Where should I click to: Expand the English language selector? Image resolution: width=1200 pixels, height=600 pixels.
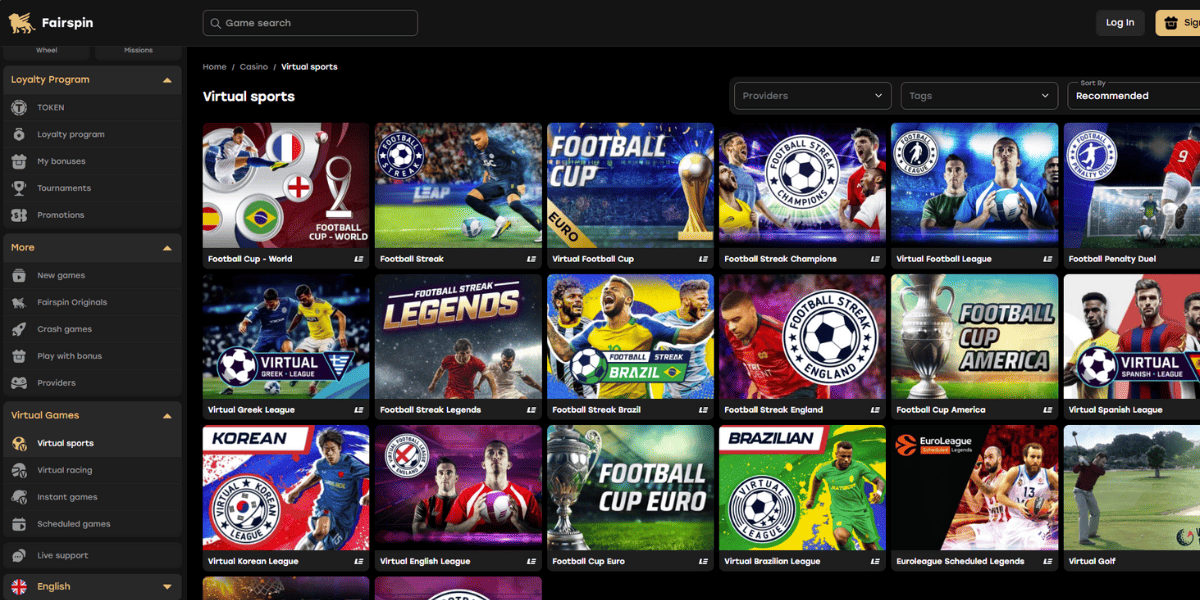[91, 587]
